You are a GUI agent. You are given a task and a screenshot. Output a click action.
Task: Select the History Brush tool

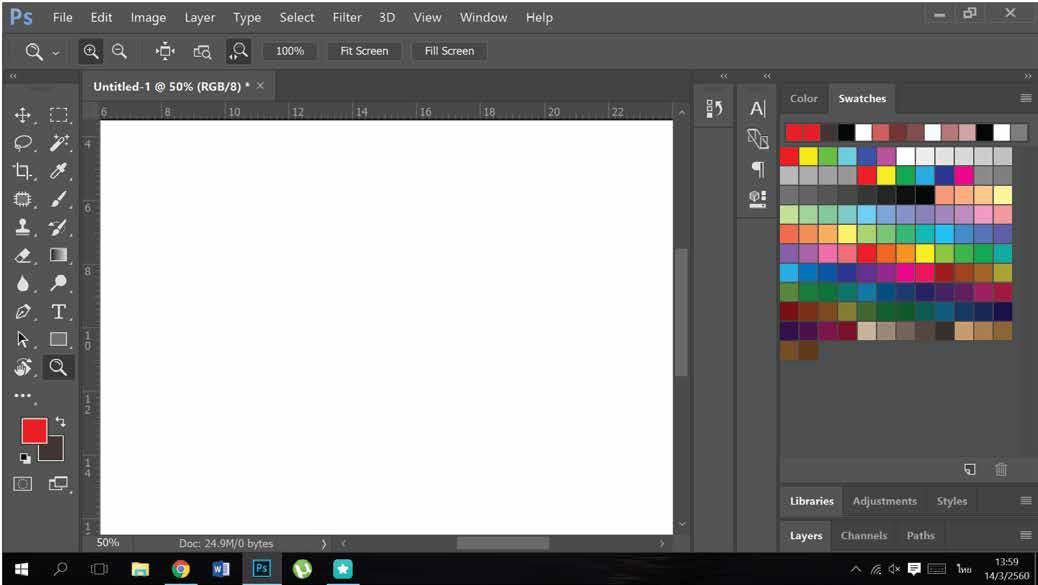tap(58, 227)
